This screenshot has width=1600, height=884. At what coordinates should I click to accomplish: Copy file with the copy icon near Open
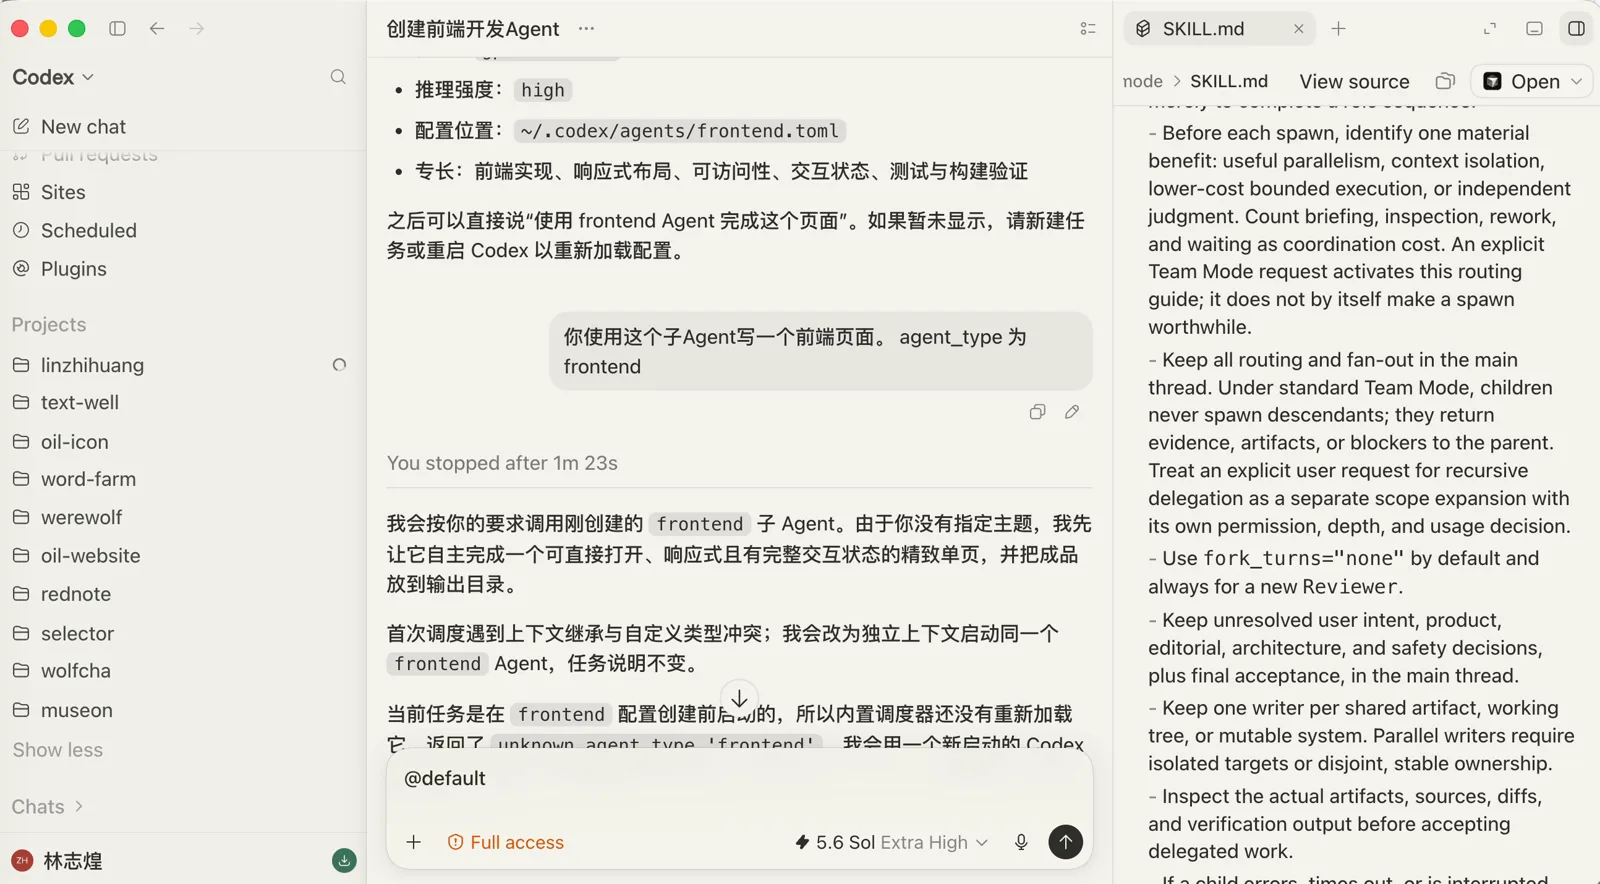(x=1445, y=81)
